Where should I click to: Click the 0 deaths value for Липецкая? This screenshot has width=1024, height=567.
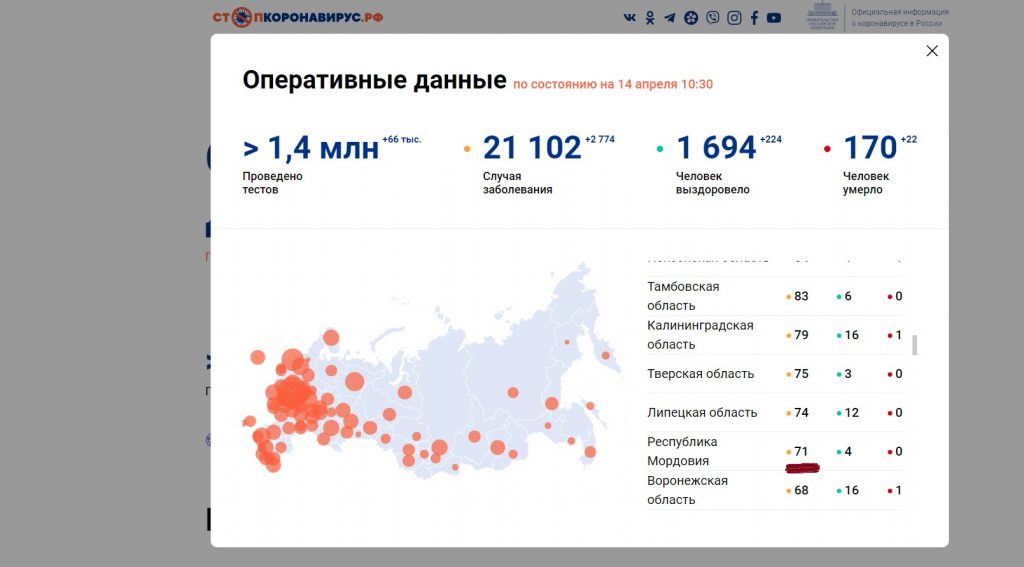point(899,413)
